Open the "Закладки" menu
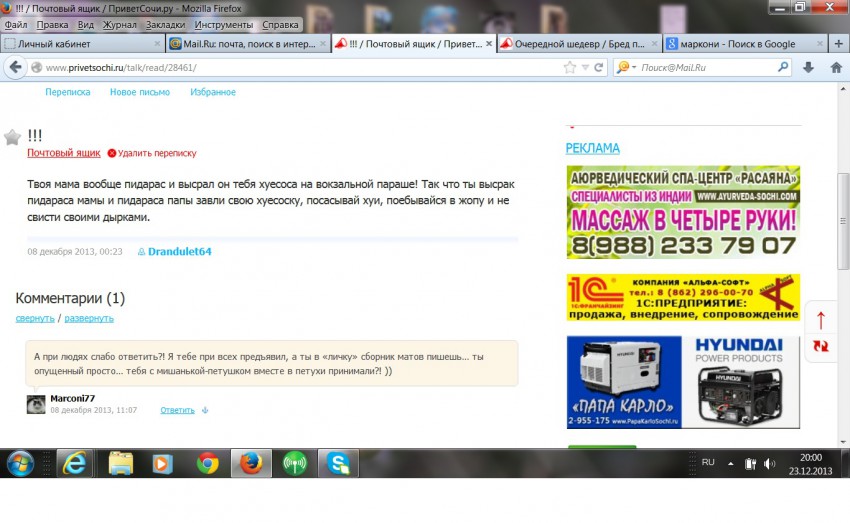 click(164, 23)
